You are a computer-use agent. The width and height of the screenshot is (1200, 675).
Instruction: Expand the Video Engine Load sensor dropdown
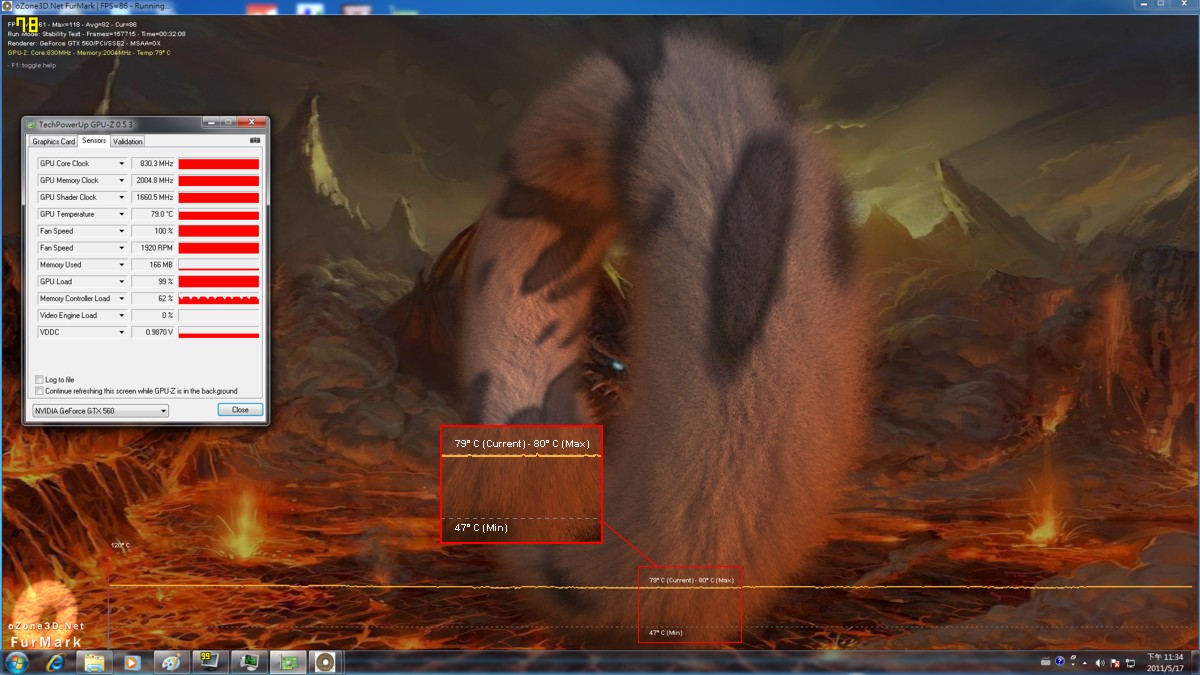tap(122, 316)
